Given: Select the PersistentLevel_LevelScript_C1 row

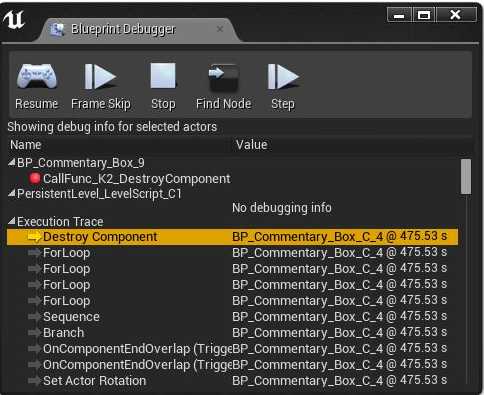Looking at the screenshot, I should [x=232, y=194].
